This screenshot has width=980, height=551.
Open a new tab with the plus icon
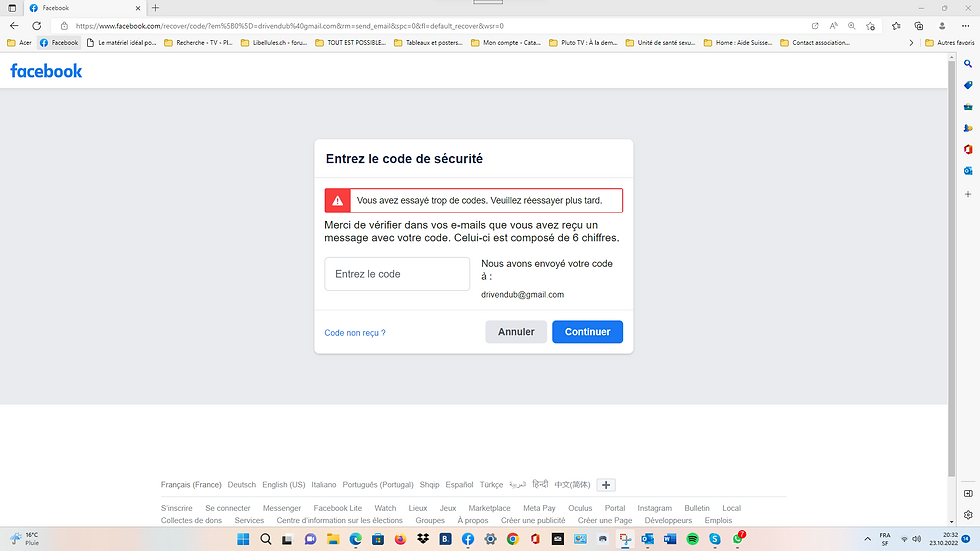[x=156, y=8]
